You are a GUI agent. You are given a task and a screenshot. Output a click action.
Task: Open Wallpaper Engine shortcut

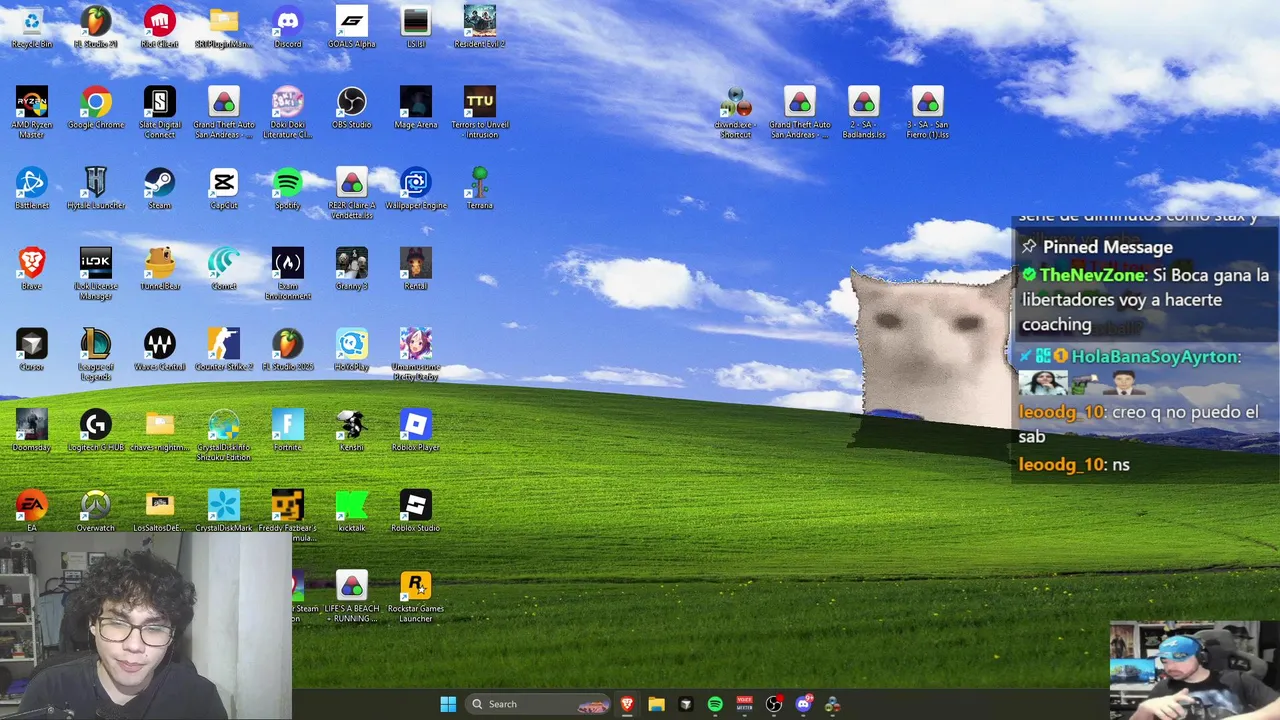415,188
